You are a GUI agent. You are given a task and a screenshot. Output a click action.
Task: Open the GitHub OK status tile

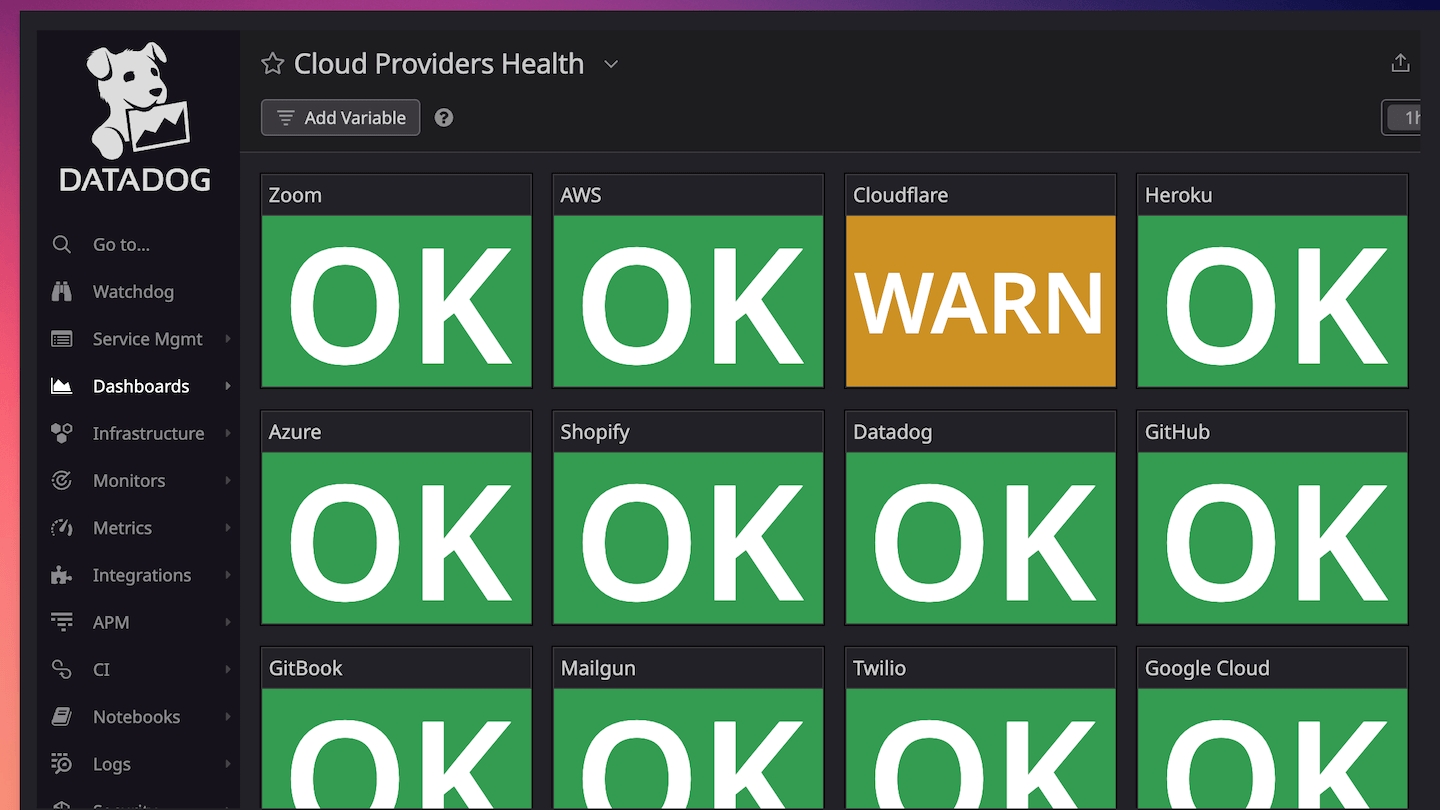(1272, 538)
